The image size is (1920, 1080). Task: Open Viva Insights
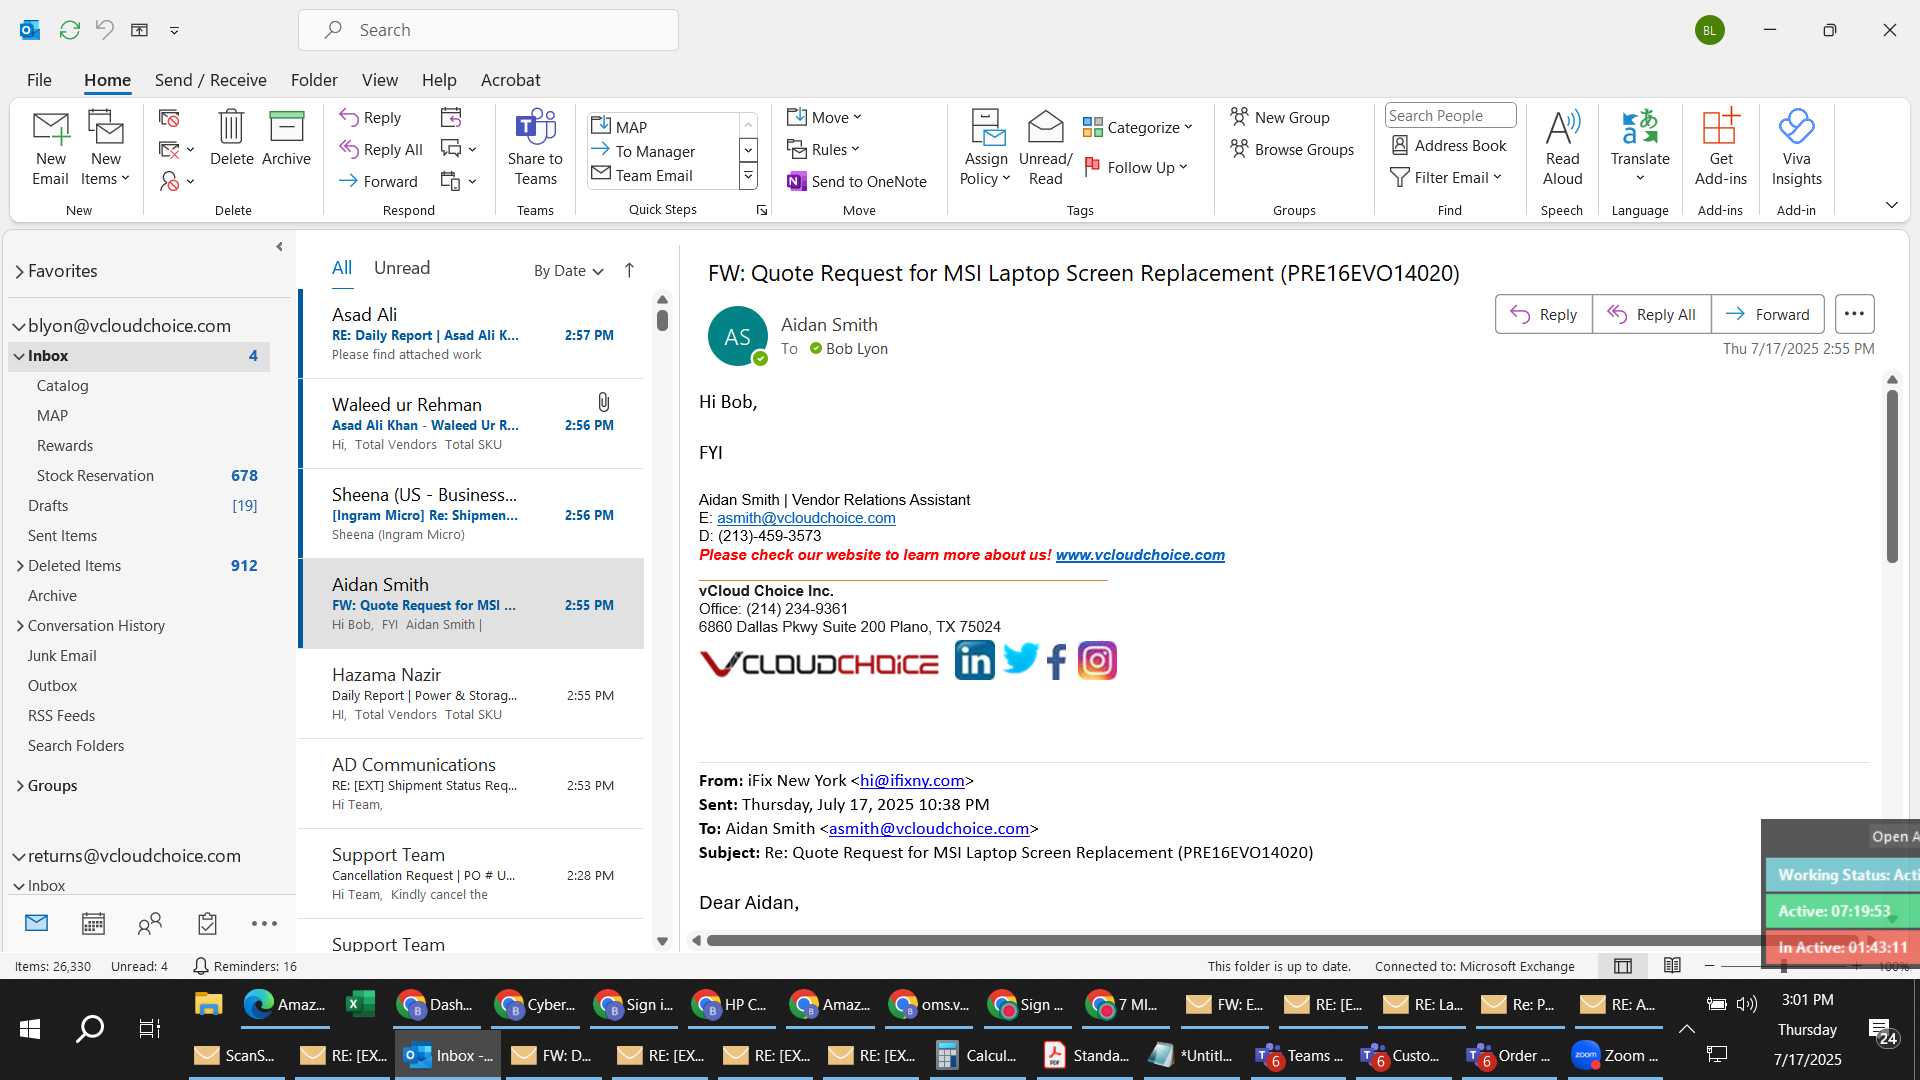(1796, 148)
